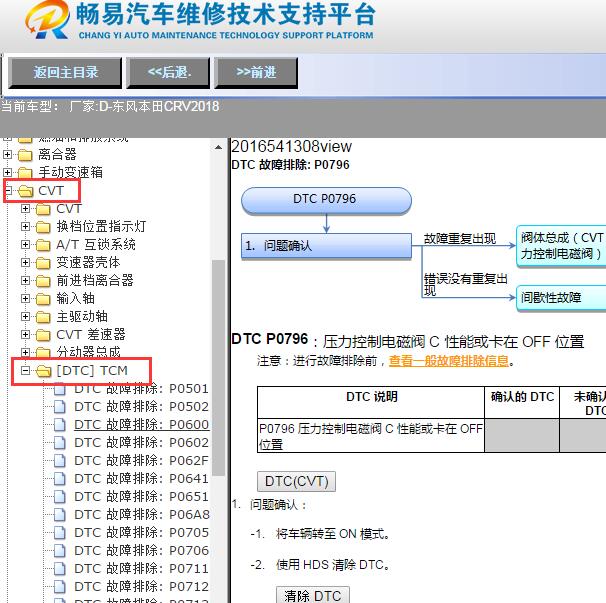Open DTC 故障排除: P0602 entry
The height and width of the screenshot is (603, 606).
141,443
